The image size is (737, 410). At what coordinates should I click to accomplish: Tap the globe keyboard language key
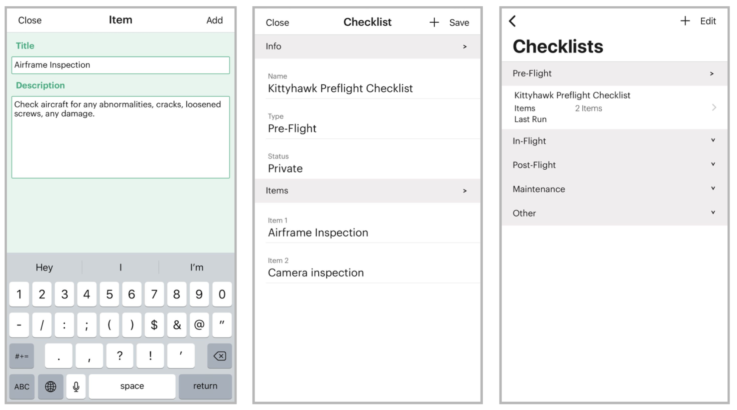click(x=50, y=386)
